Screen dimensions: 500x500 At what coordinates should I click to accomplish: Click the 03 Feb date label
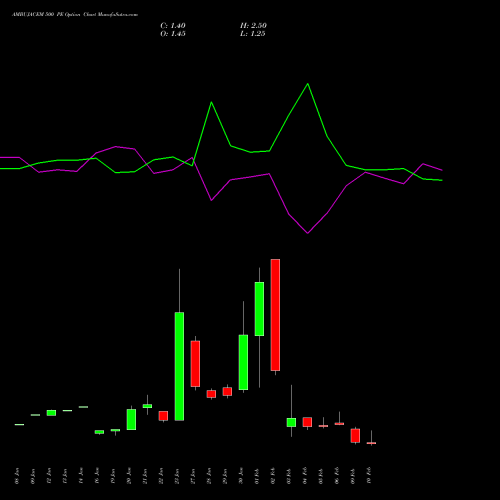point(289,476)
